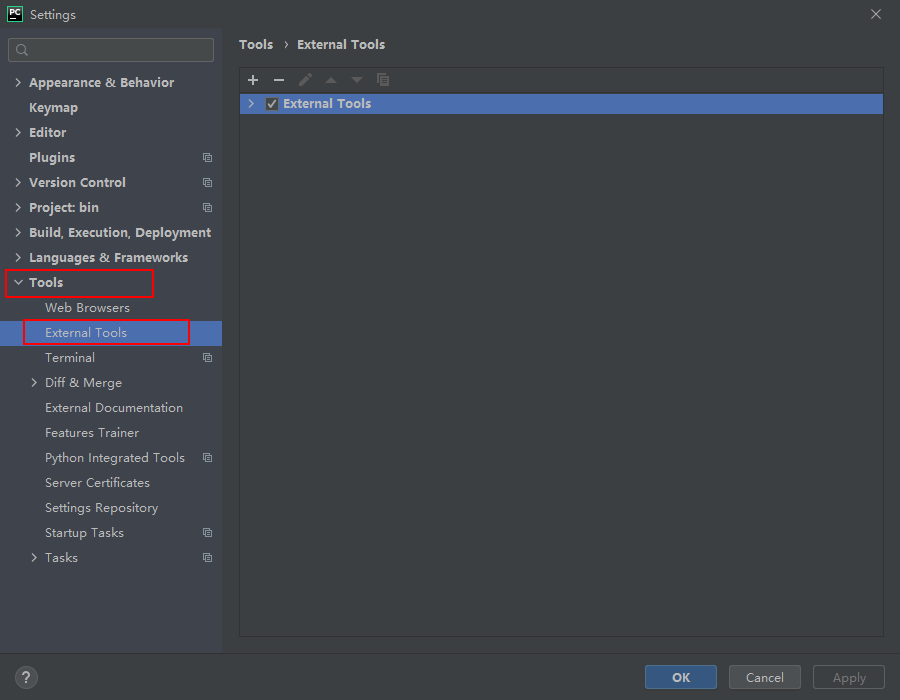Toggle the External Tools group checkbox
The width and height of the screenshot is (900, 700).
tap(272, 104)
